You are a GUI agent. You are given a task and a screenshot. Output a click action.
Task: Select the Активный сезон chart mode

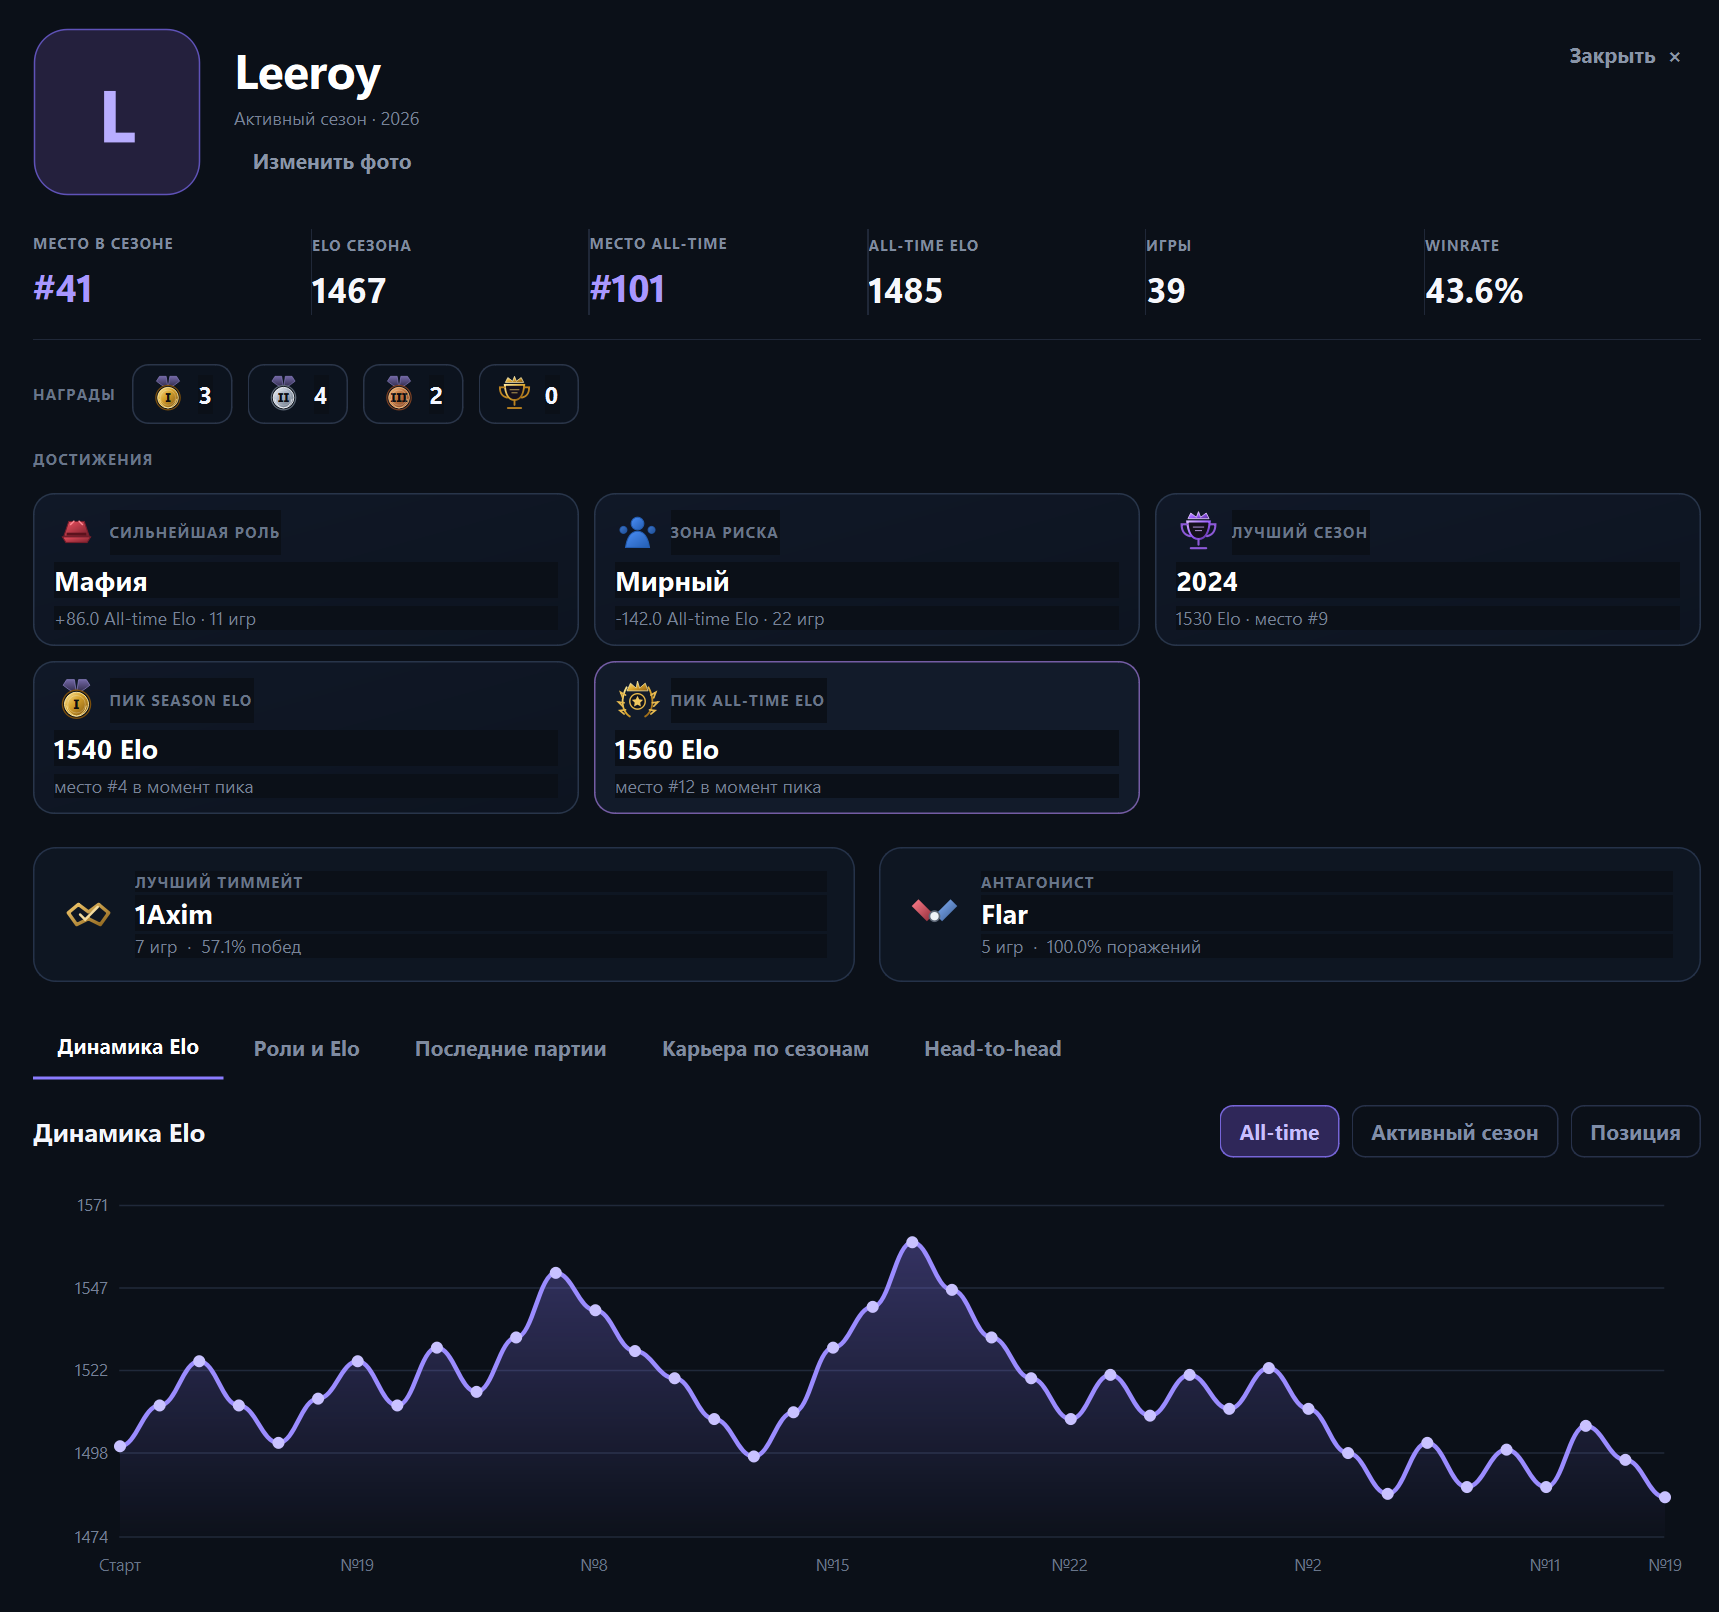point(1454,1132)
